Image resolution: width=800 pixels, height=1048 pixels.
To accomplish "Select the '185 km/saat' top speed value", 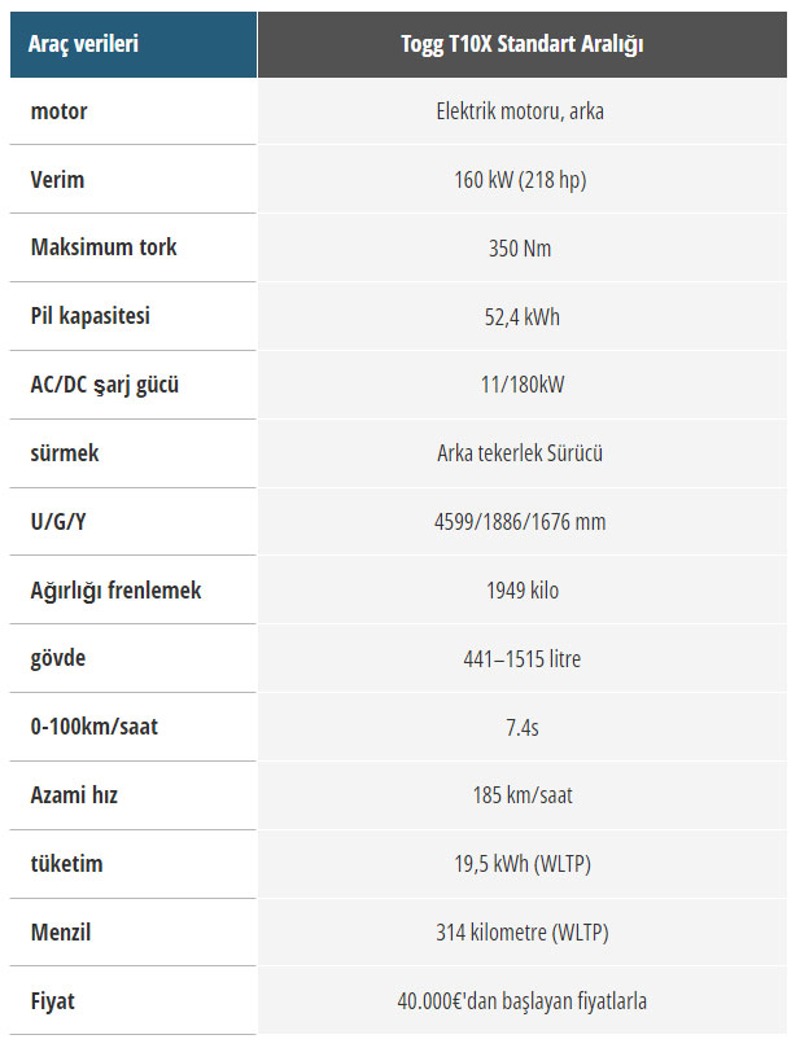I will (521, 796).
